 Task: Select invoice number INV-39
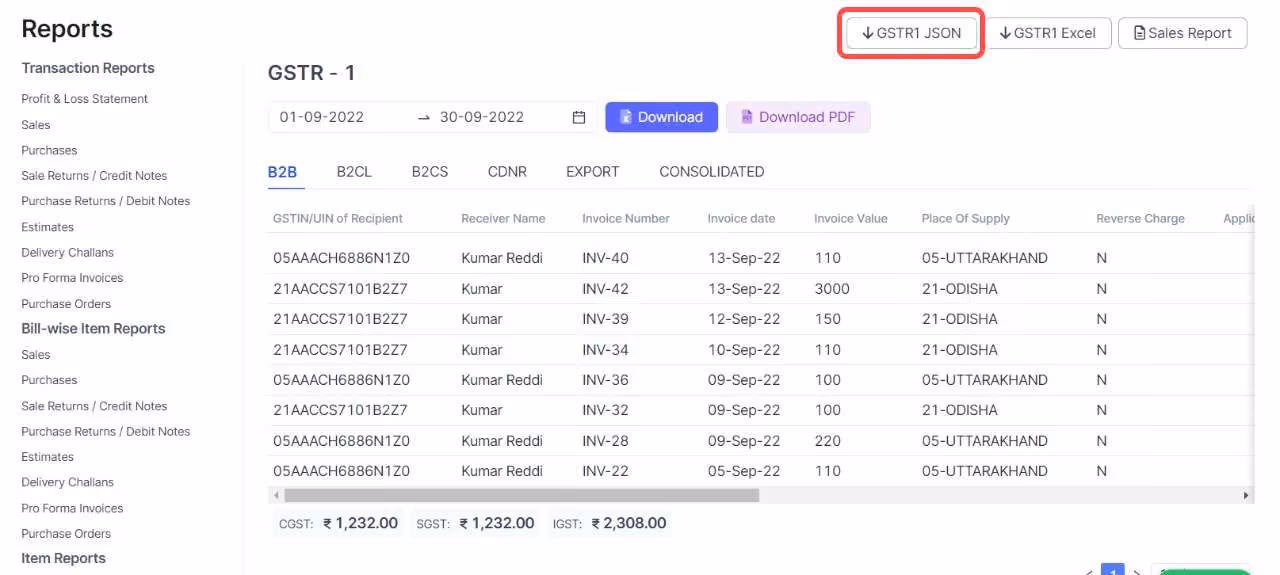(606, 319)
